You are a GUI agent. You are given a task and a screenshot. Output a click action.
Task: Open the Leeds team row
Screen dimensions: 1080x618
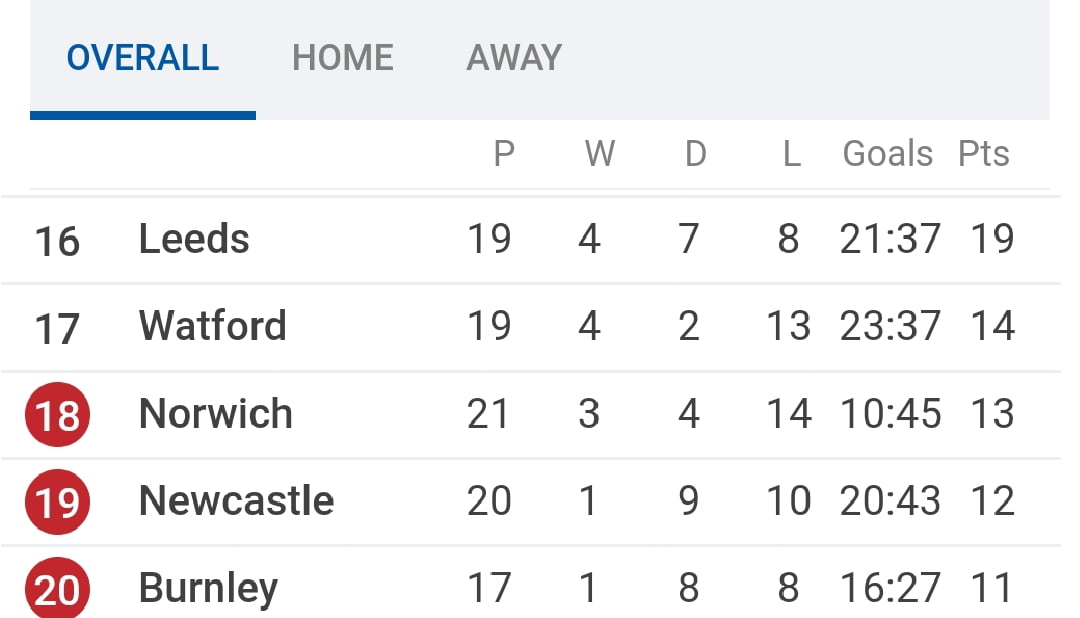tap(194, 239)
